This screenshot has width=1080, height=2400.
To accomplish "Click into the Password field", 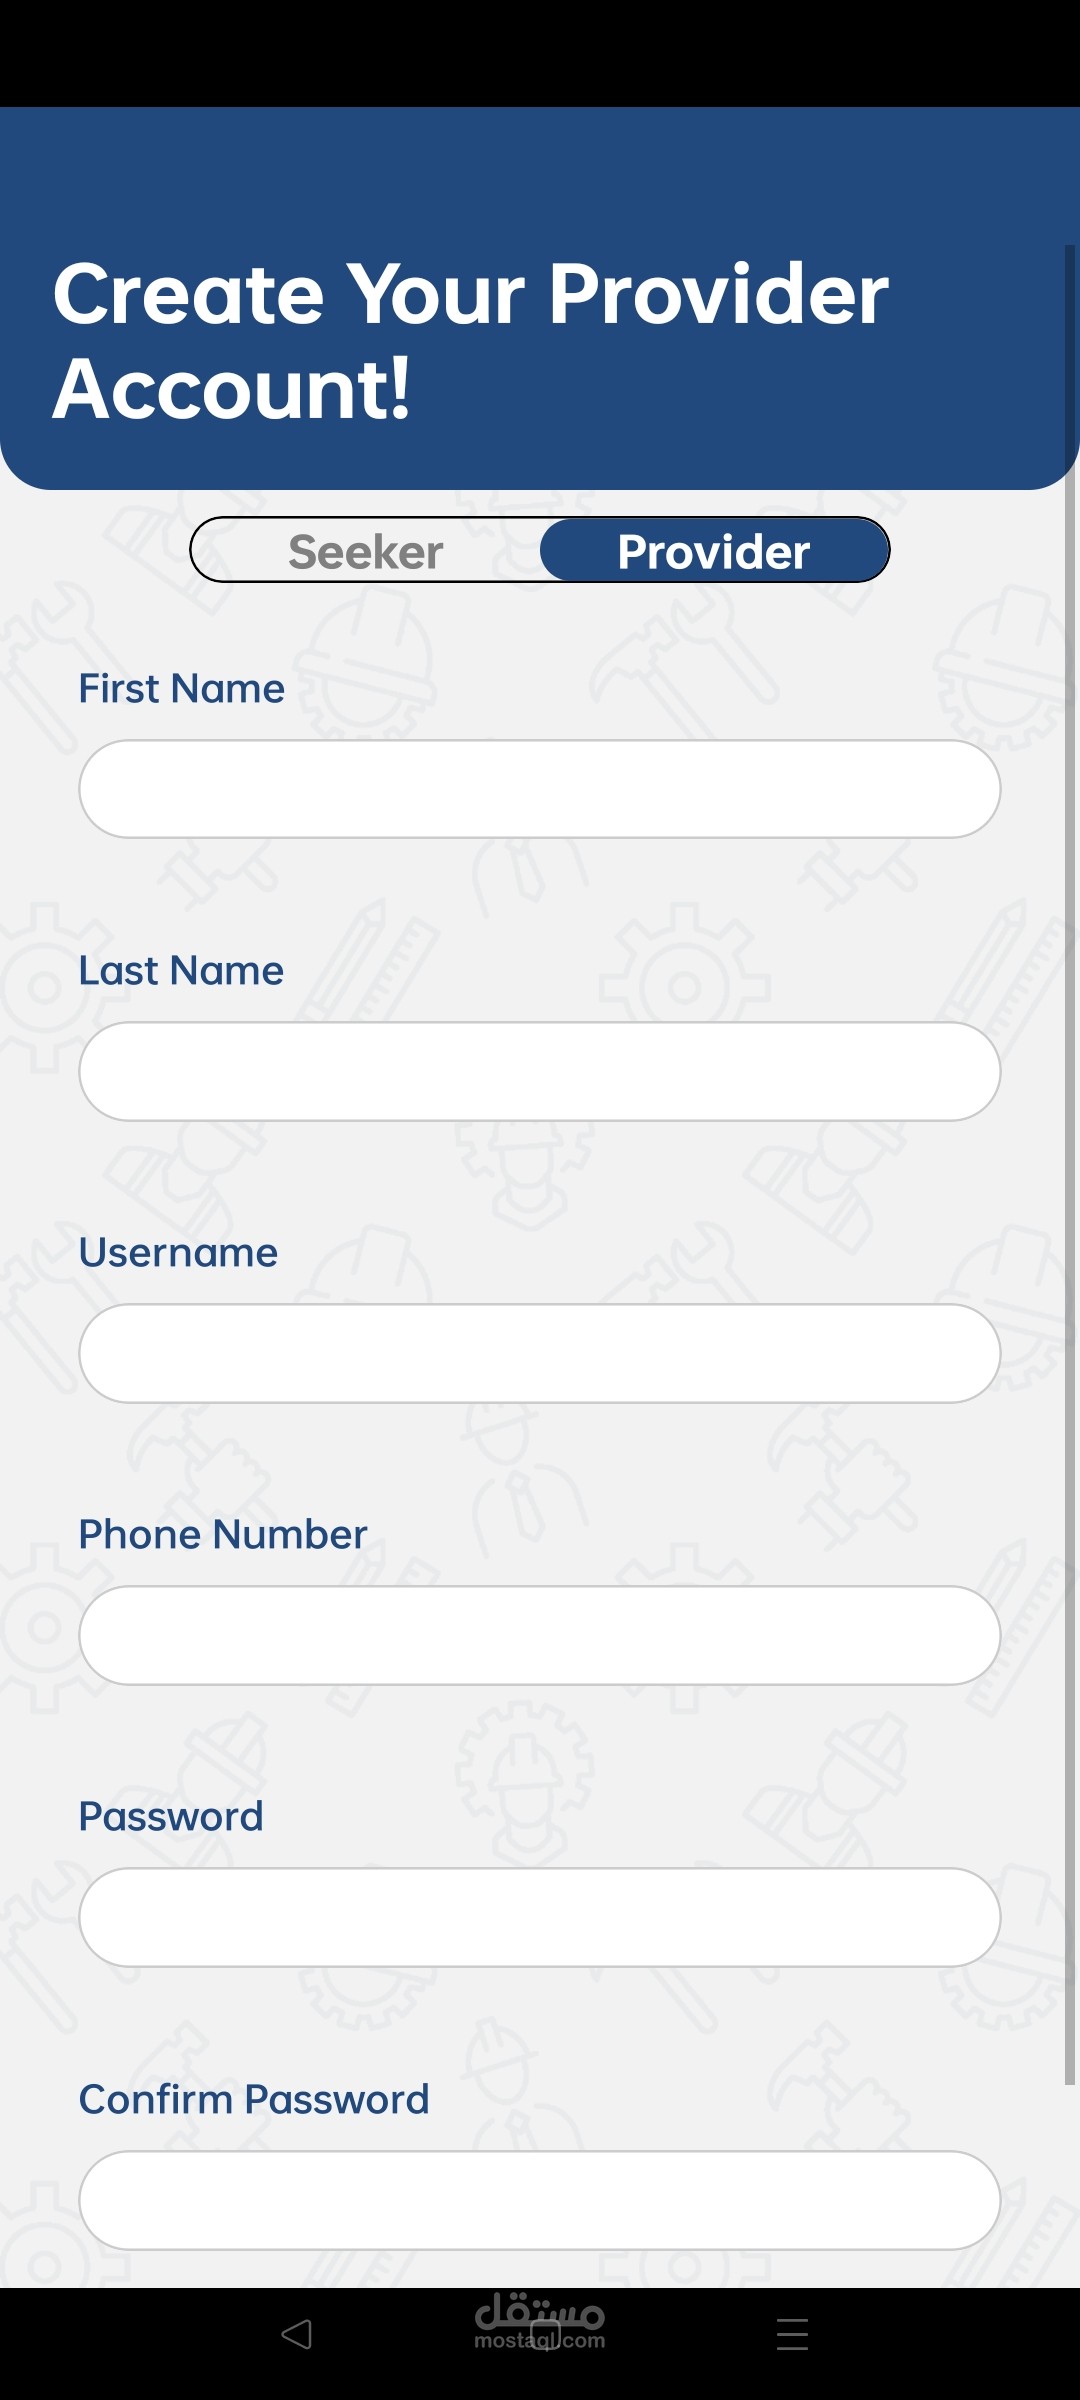I will 540,1917.
